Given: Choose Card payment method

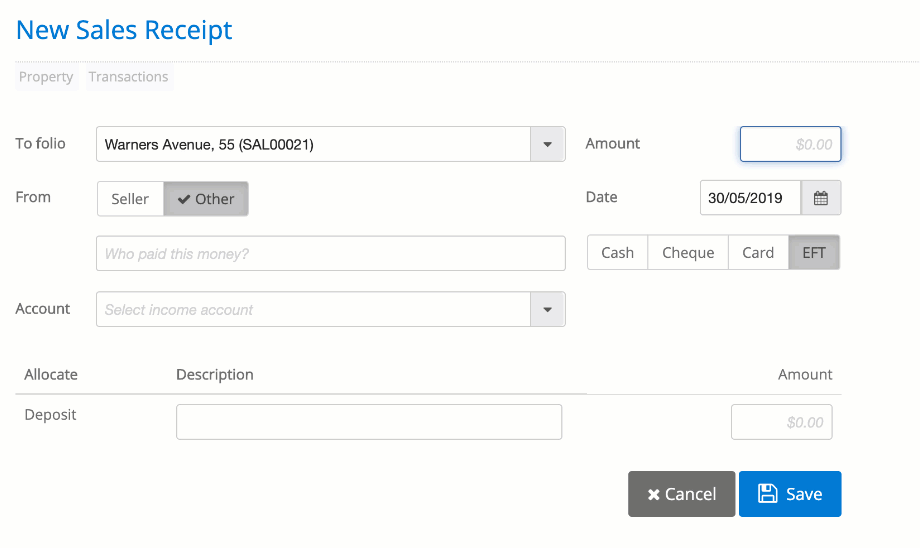Looking at the screenshot, I should [x=758, y=253].
